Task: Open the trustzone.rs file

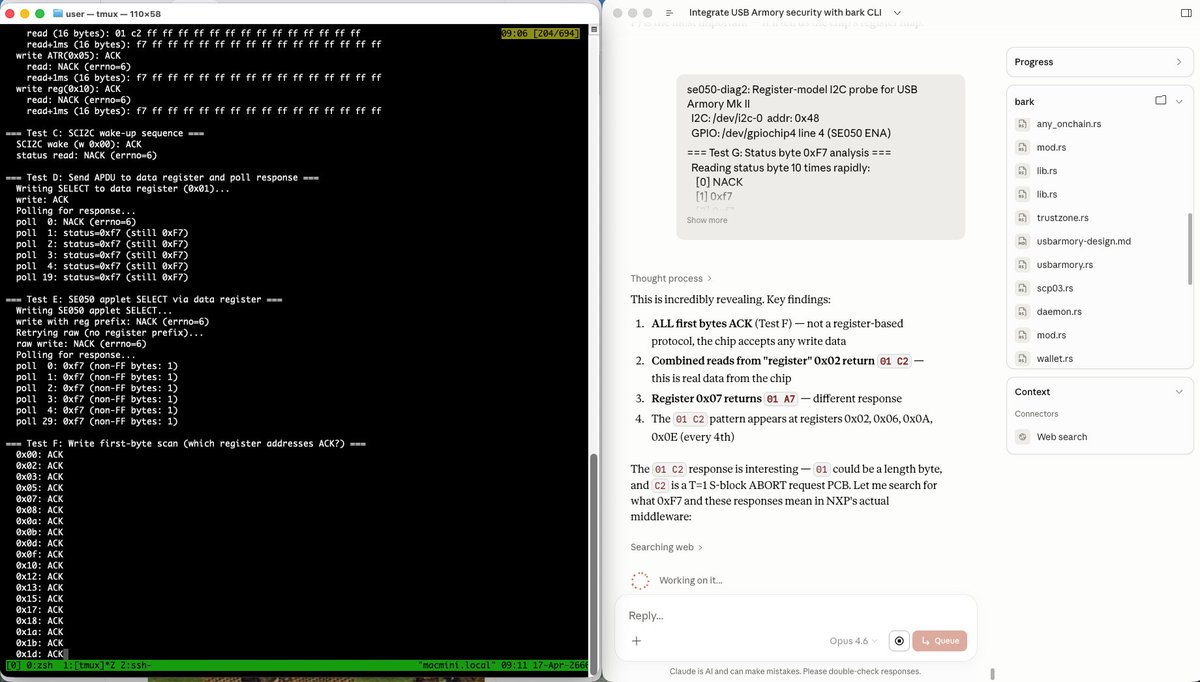Action: tap(1062, 218)
